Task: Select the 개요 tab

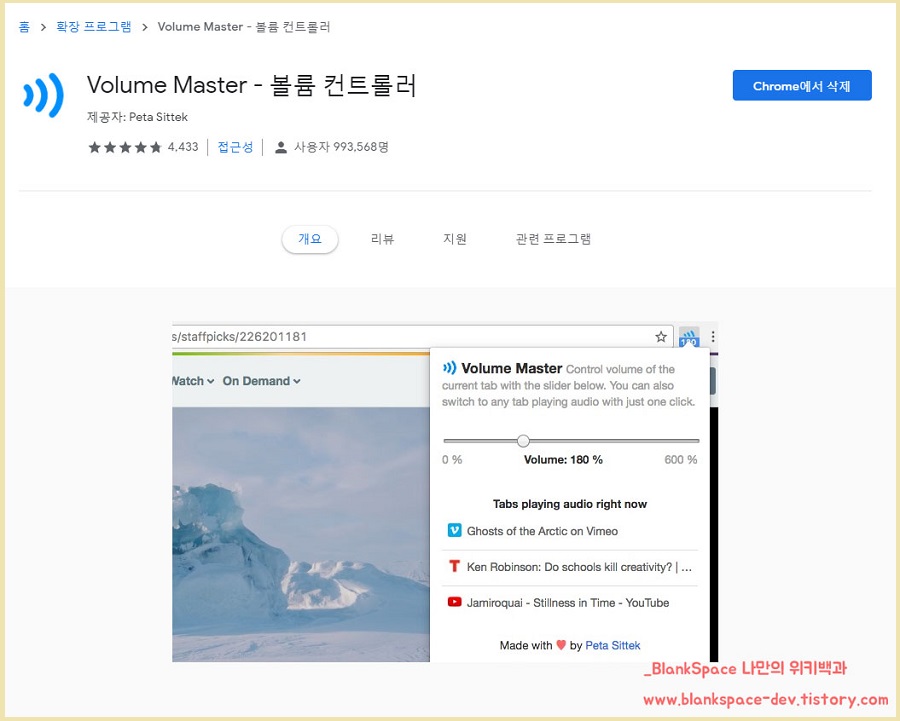Action: (x=310, y=239)
